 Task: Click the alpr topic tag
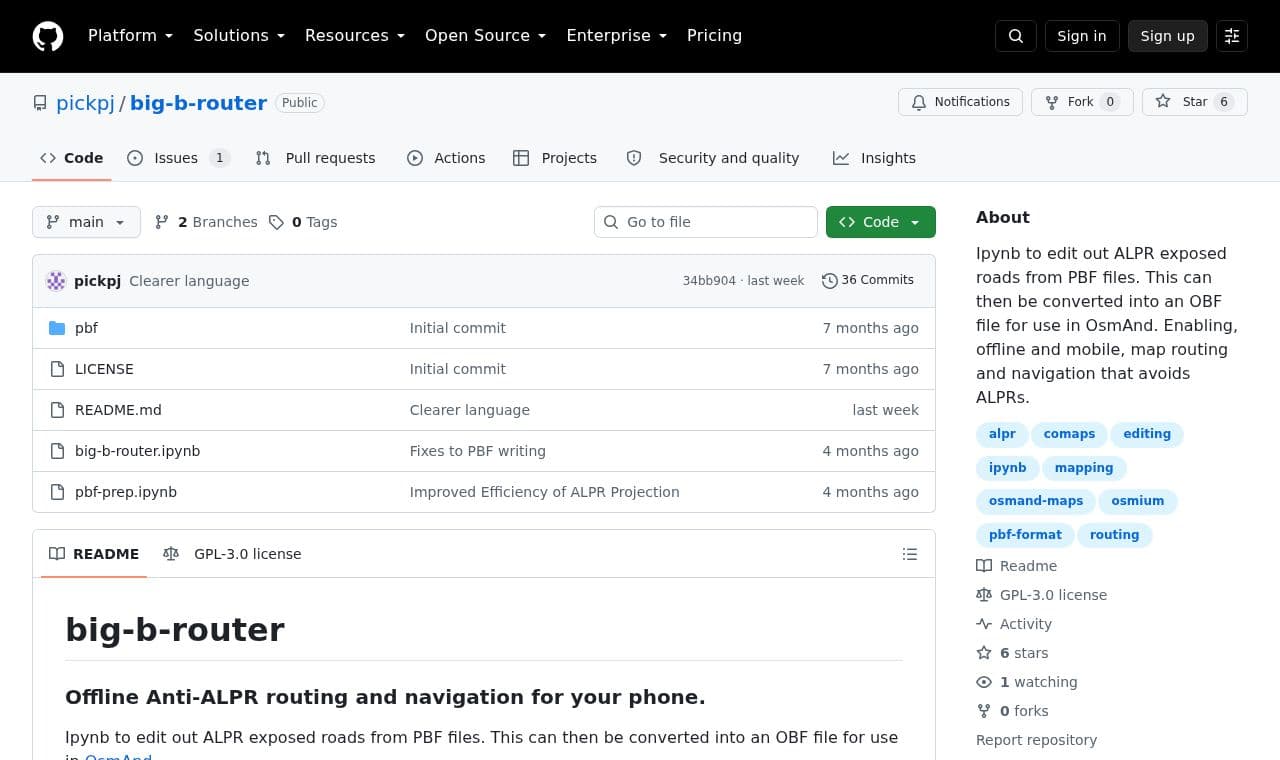click(1002, 434)
